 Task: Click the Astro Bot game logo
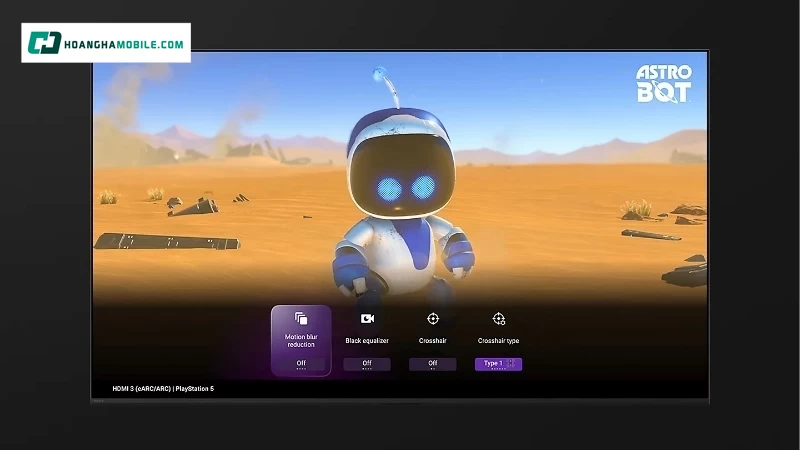tap(664, 84)
